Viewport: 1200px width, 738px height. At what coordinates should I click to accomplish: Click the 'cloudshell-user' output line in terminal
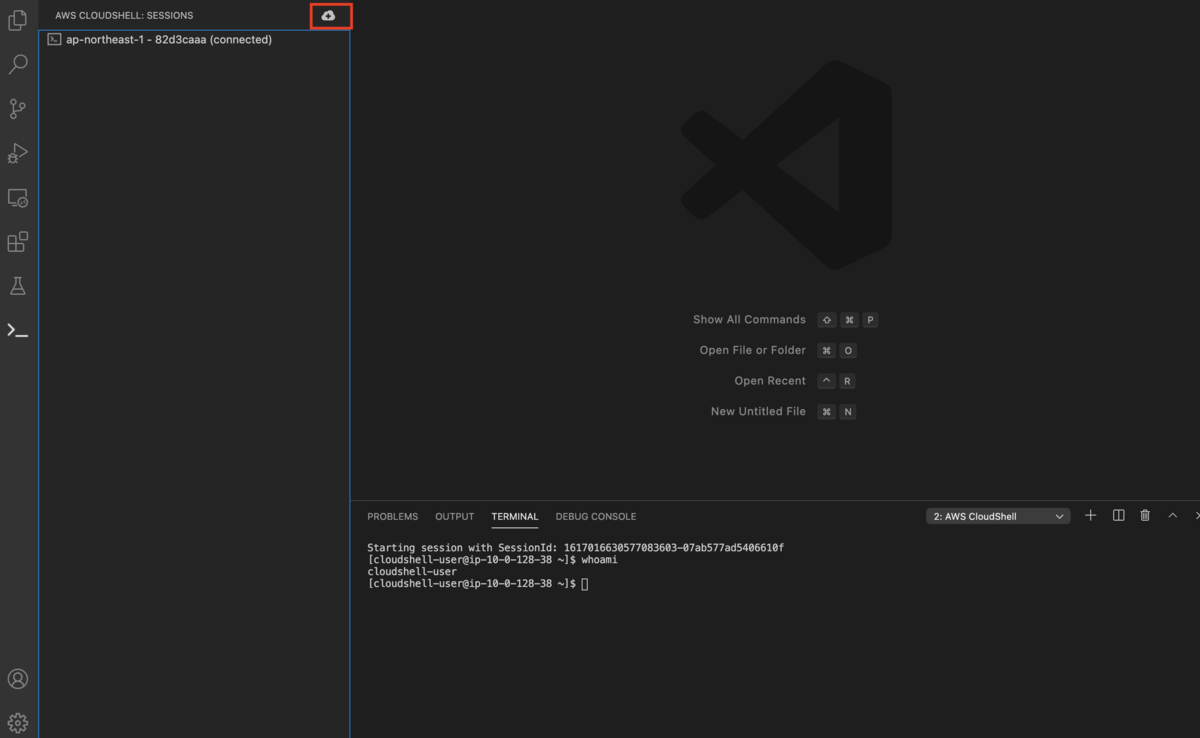pyautogui.click(x=412, y=572)
